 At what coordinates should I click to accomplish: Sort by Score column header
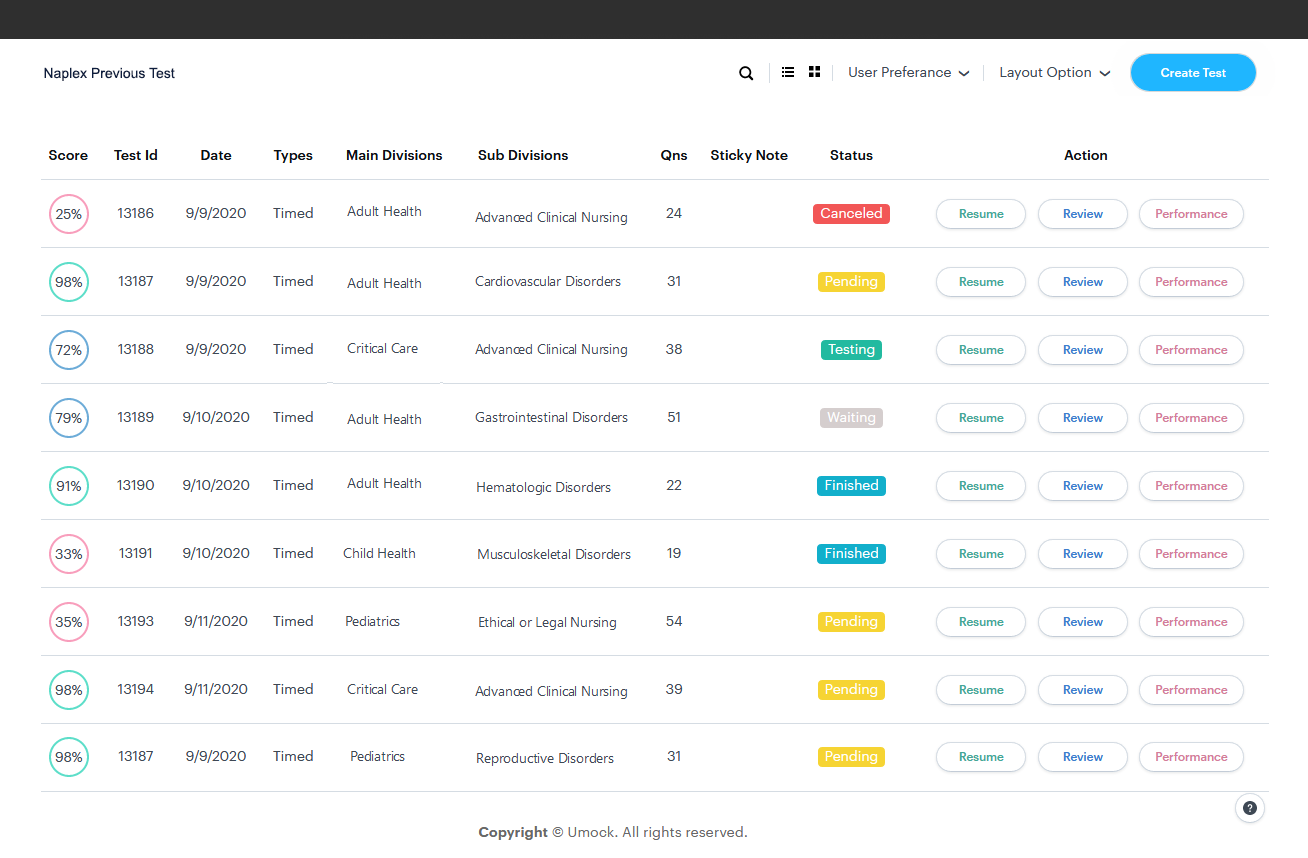click(68, 155)
